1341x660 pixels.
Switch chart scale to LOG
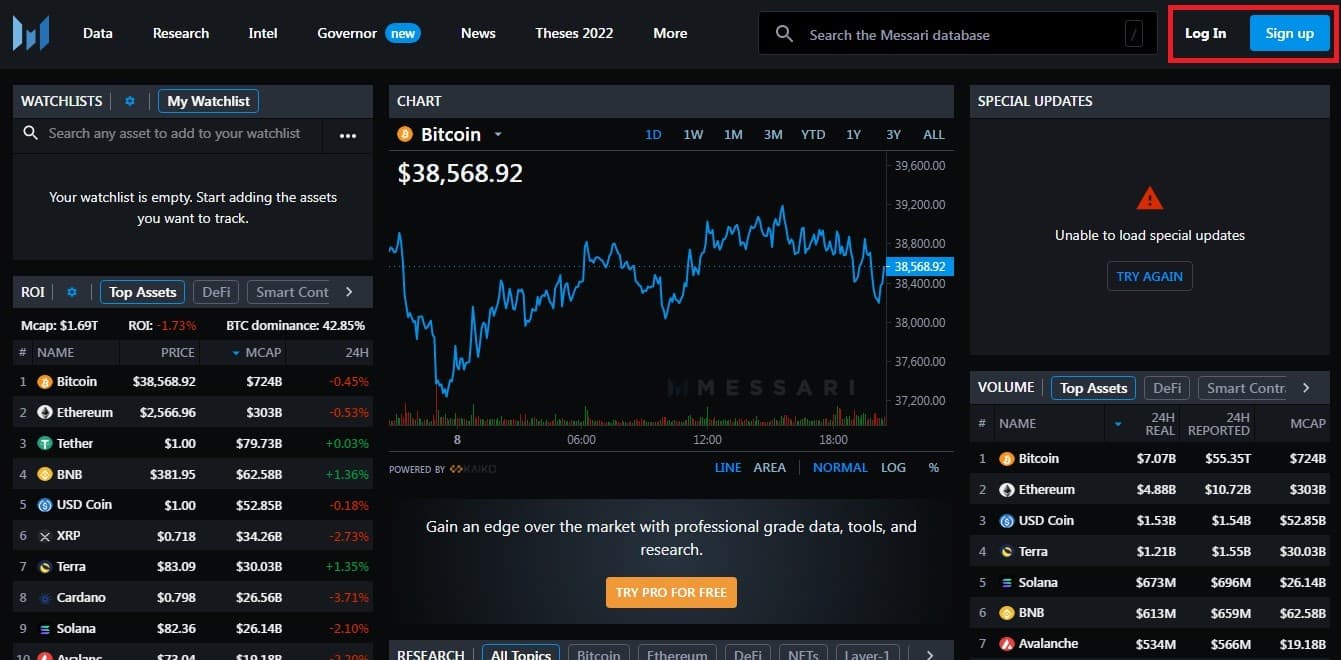coord(893,468)
